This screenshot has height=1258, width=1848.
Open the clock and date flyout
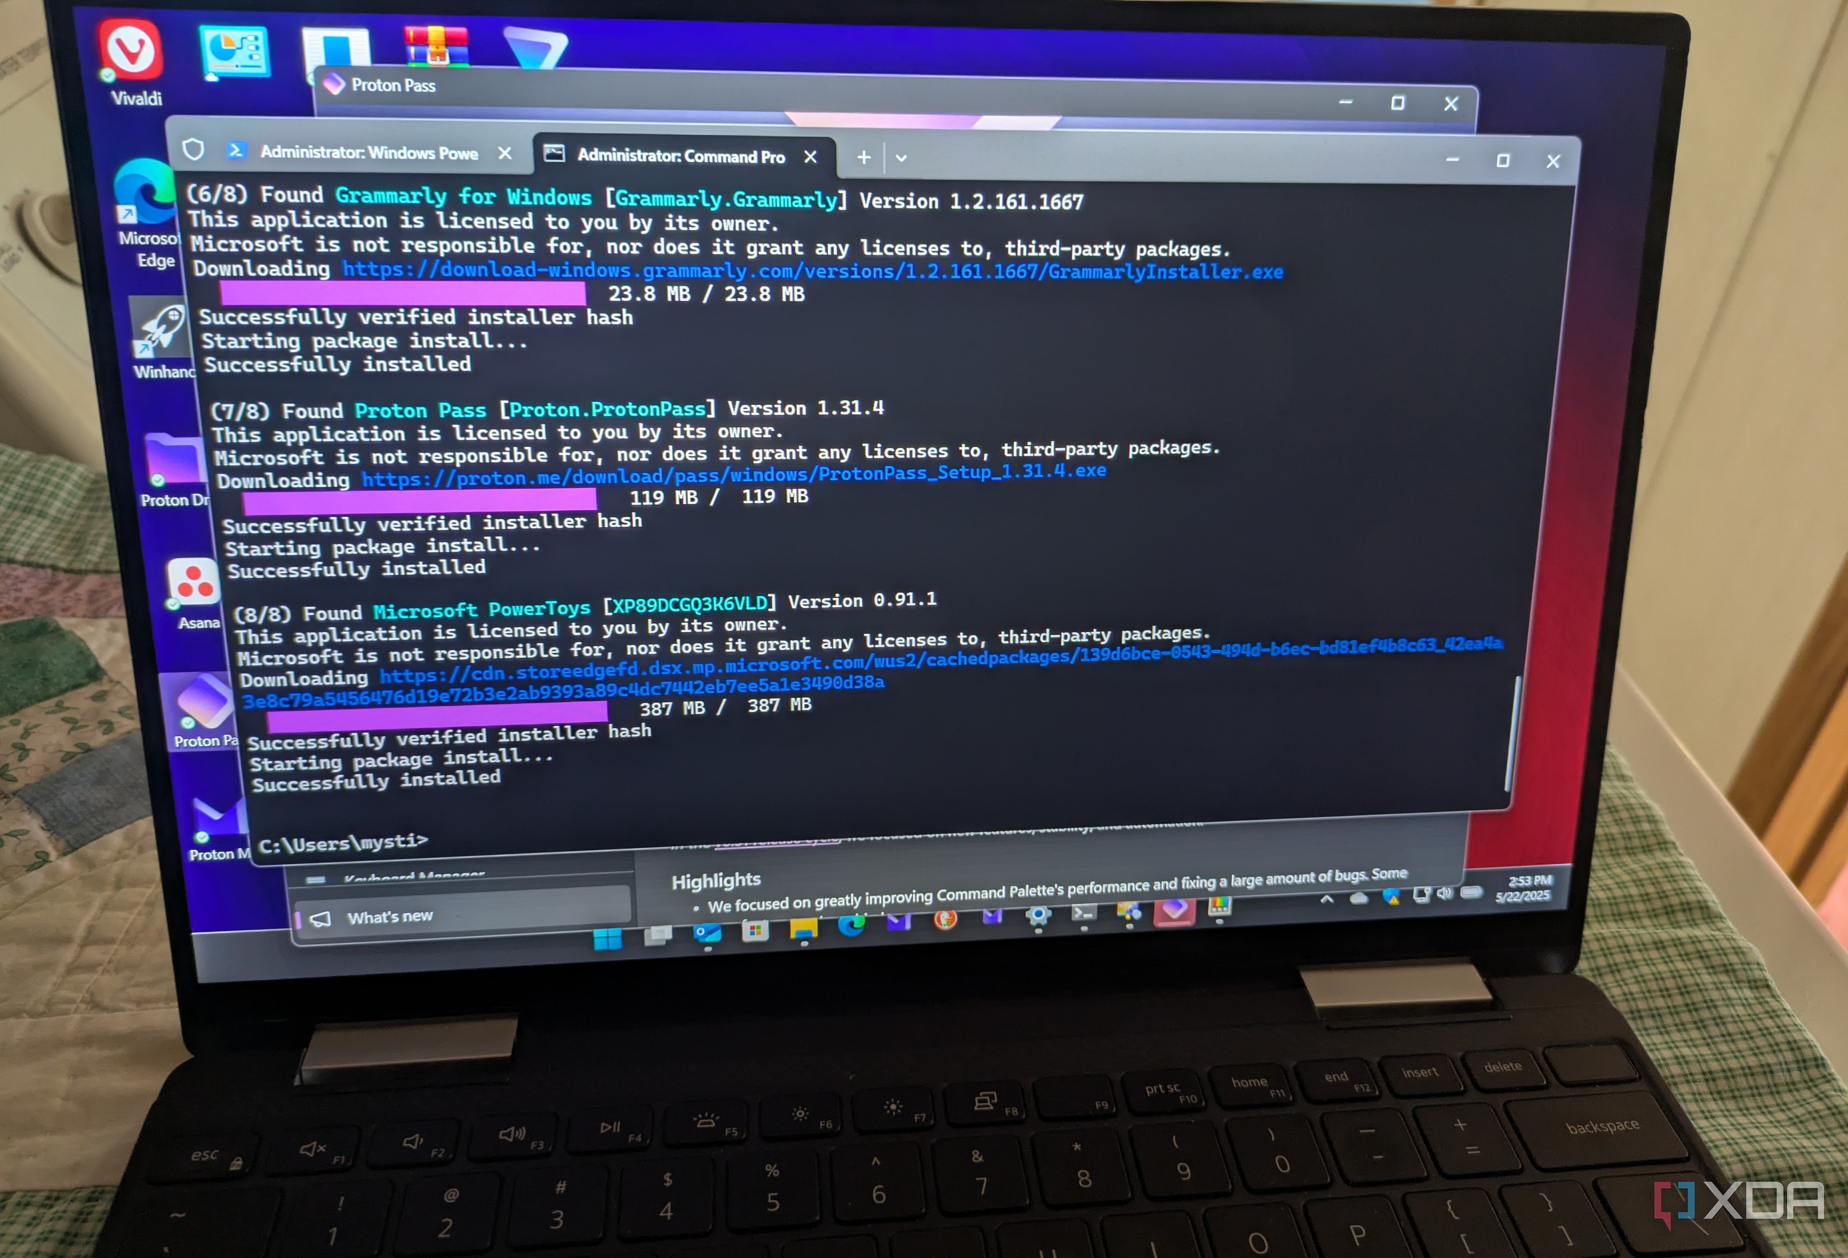[x=1526, y=888]
